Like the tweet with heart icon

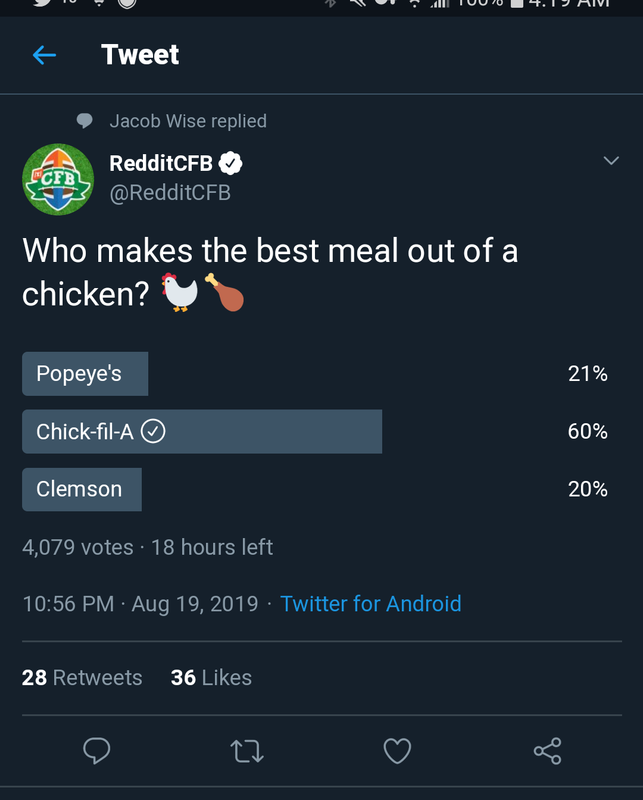[x=397, y=751]
